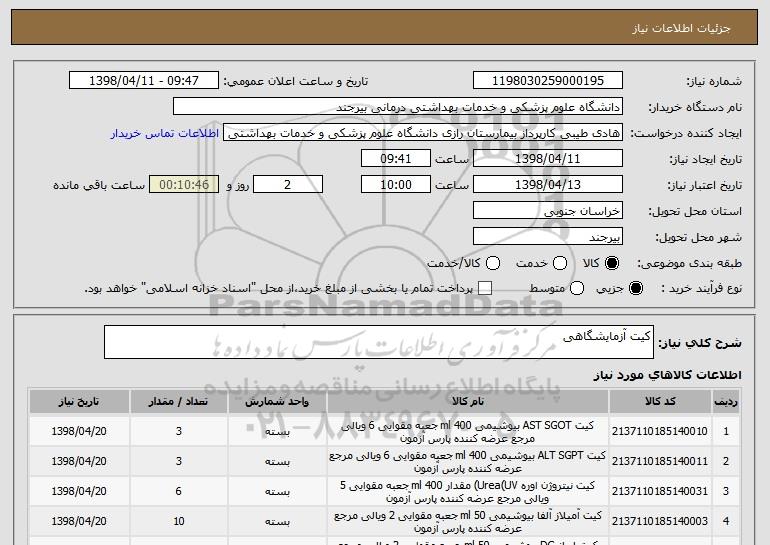This screenshot has width=770, height=545.
Task: Select the جزیی purchase type radio
Action: click(x=635, y=289)
